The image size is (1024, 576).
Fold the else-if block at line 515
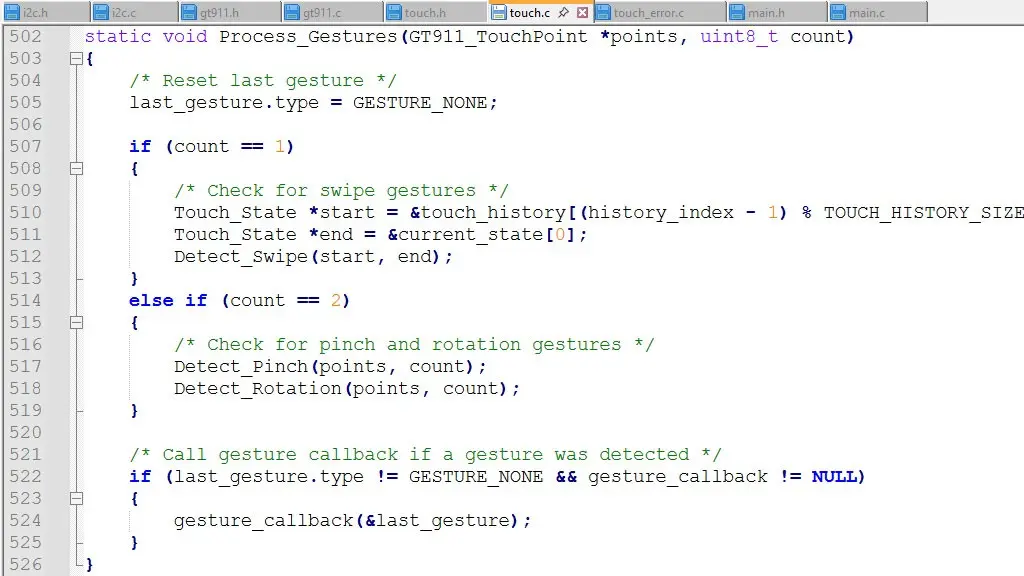pos(76,323)
